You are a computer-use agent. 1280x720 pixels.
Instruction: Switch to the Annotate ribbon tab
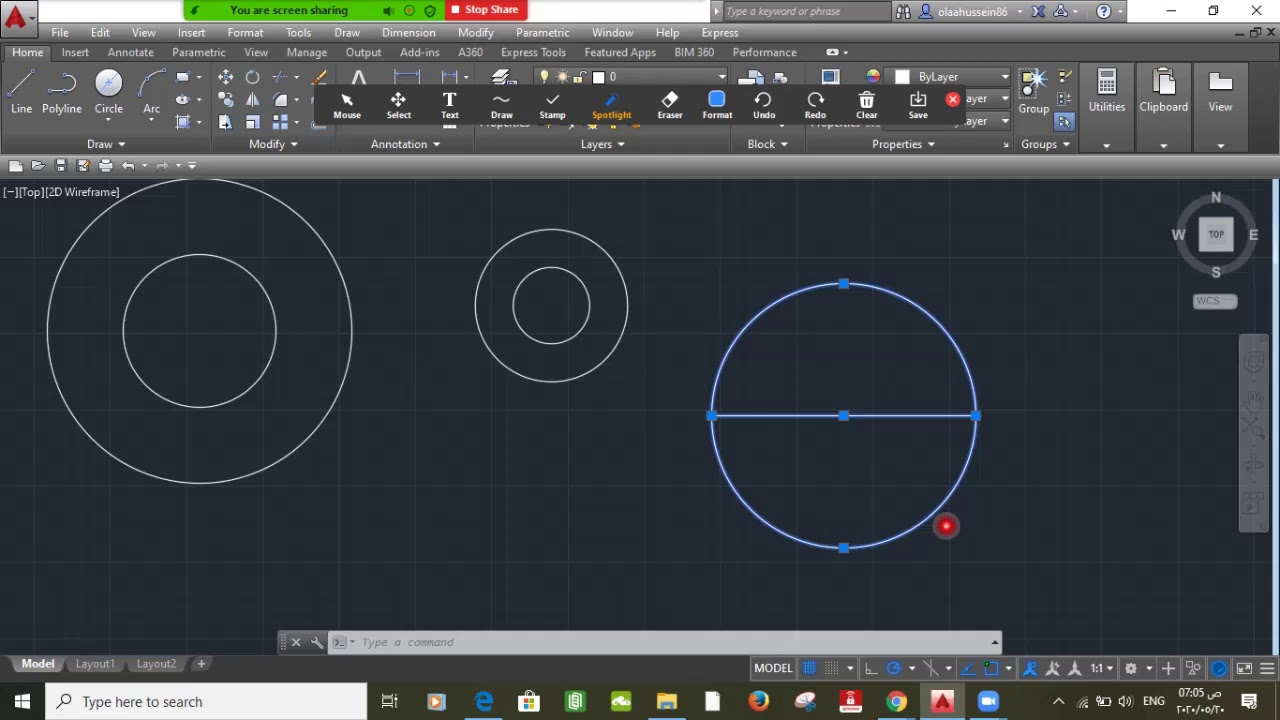click(131, 52)
